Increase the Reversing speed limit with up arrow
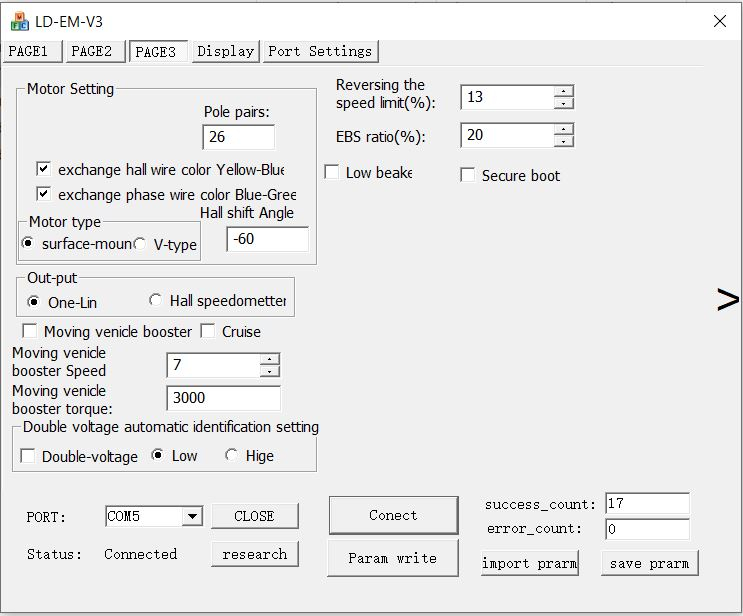743x616 pixels. click(x=564, y=91)
